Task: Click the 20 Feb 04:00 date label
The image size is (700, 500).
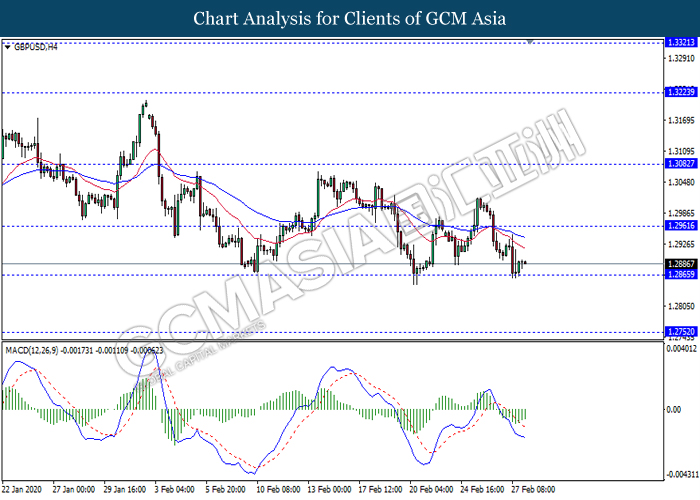Action: tap(431, 489)
